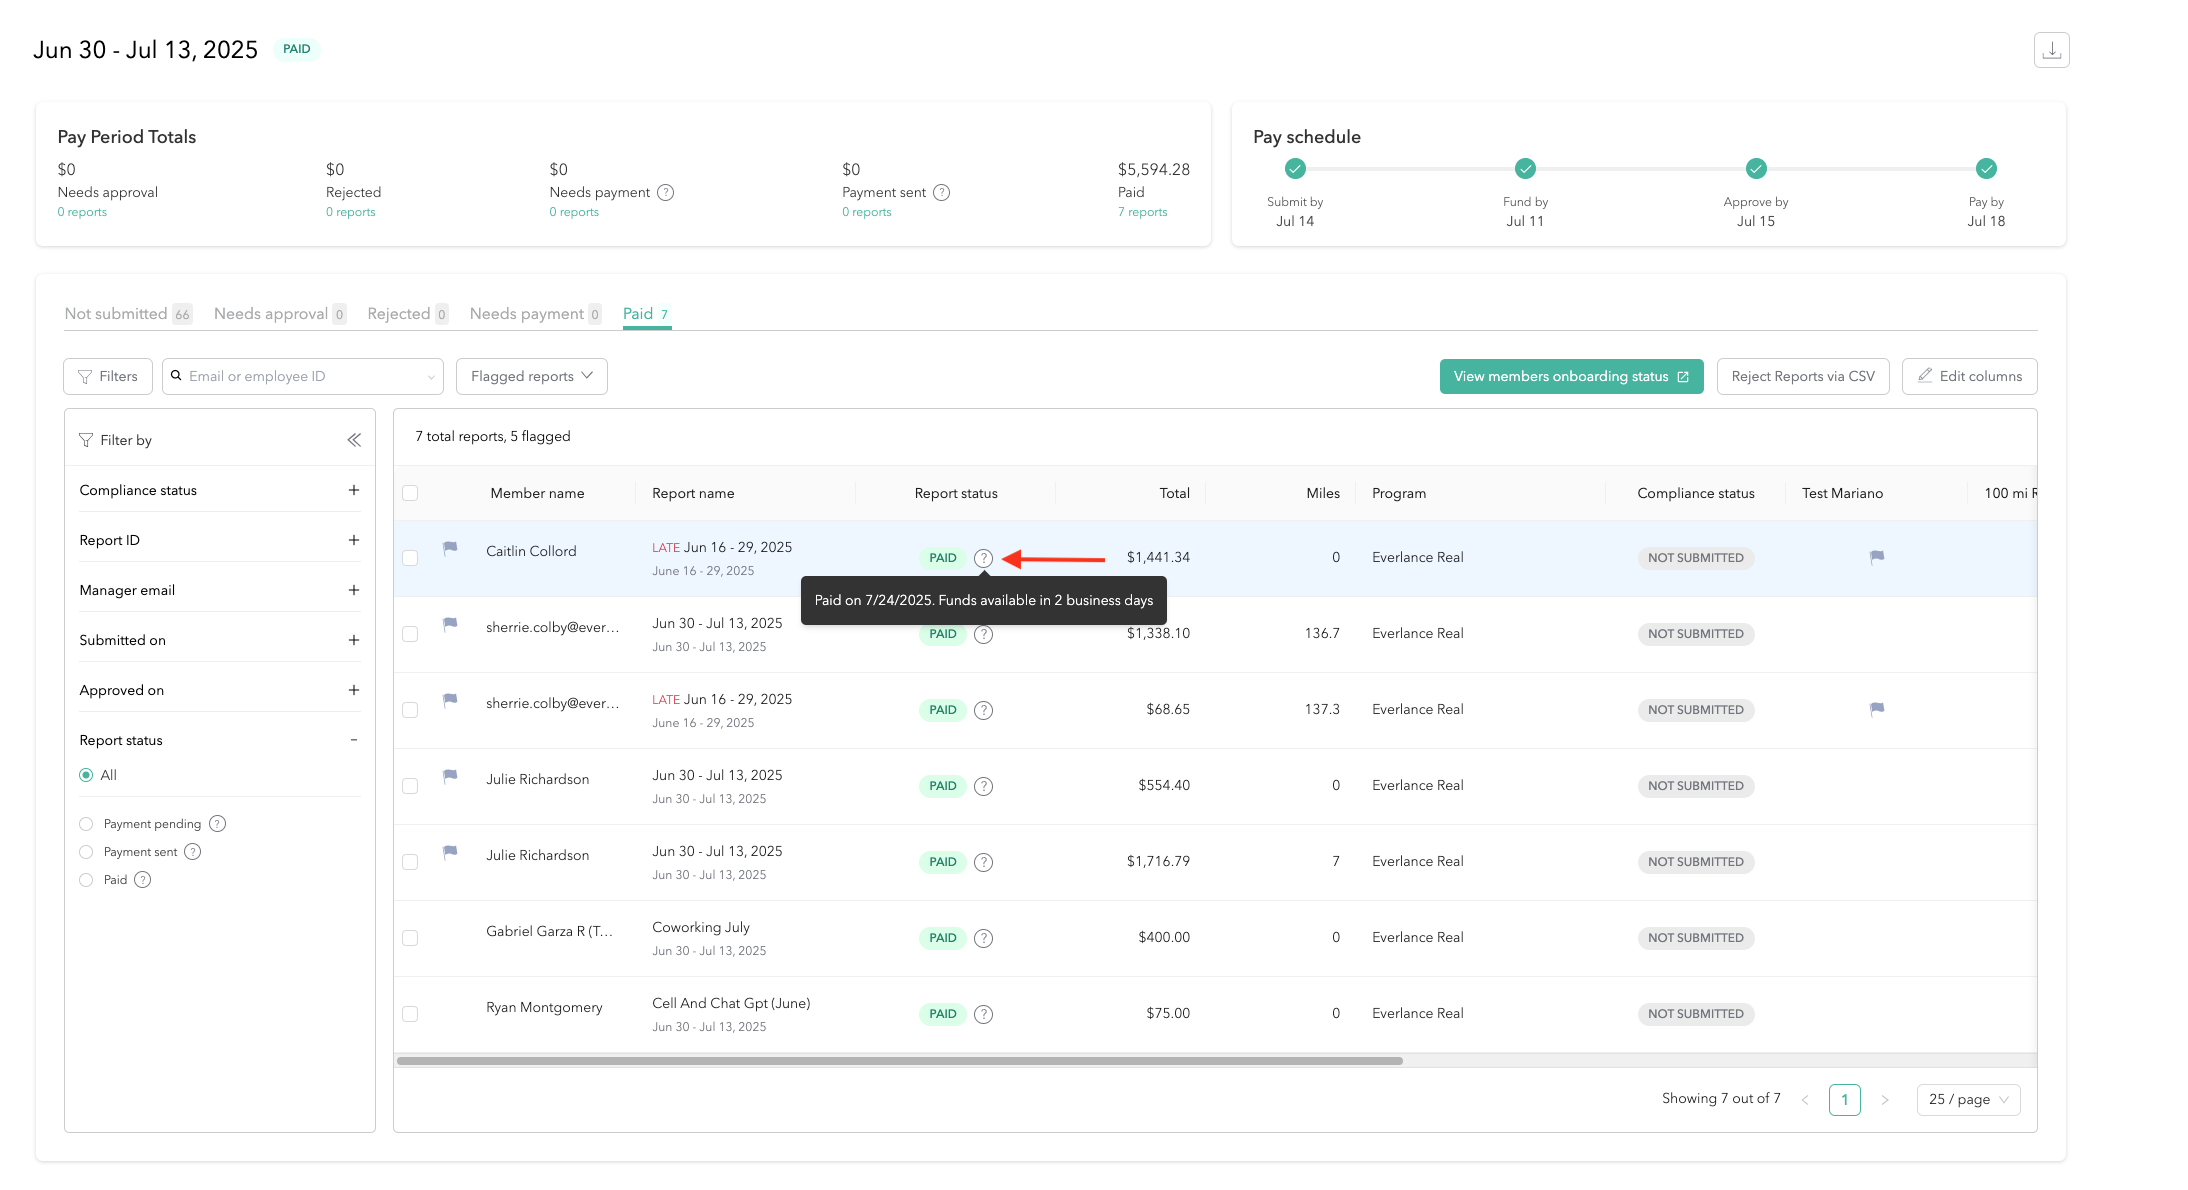Switch to the Needs approval tab

click(x=271, y=314)
